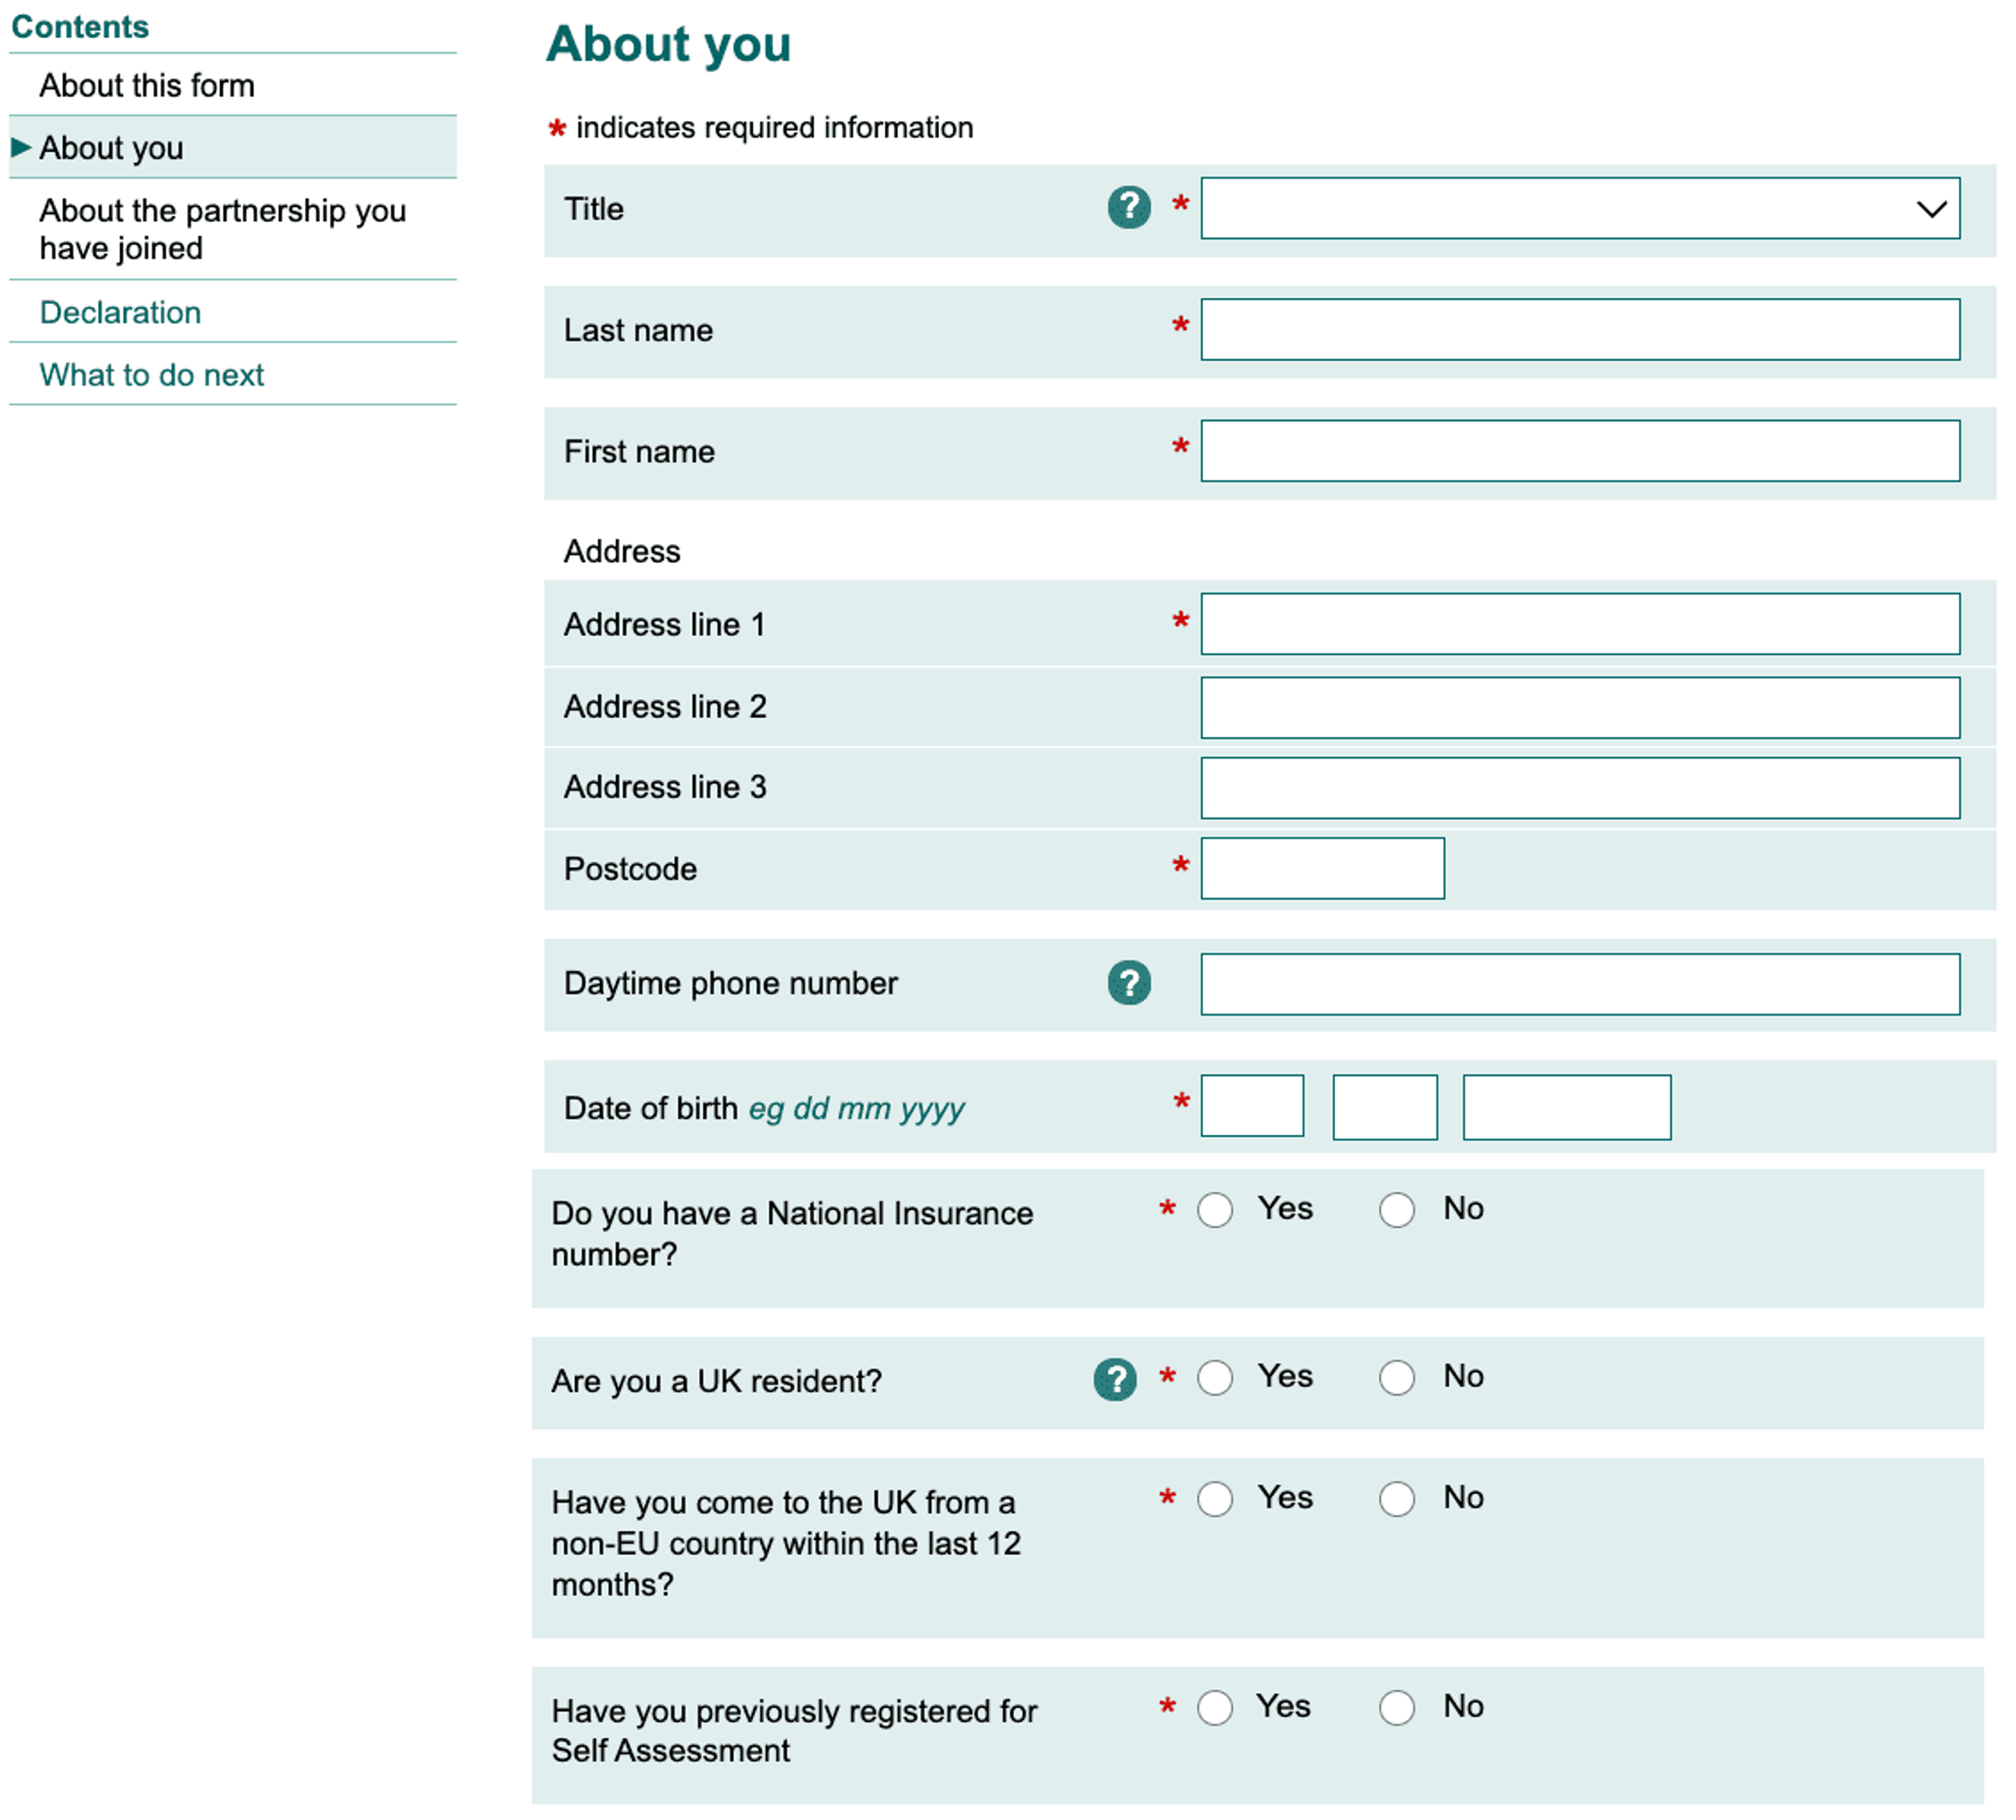
Task: Open help icon for UK resident question
Action: [x=1115, y=1380]
